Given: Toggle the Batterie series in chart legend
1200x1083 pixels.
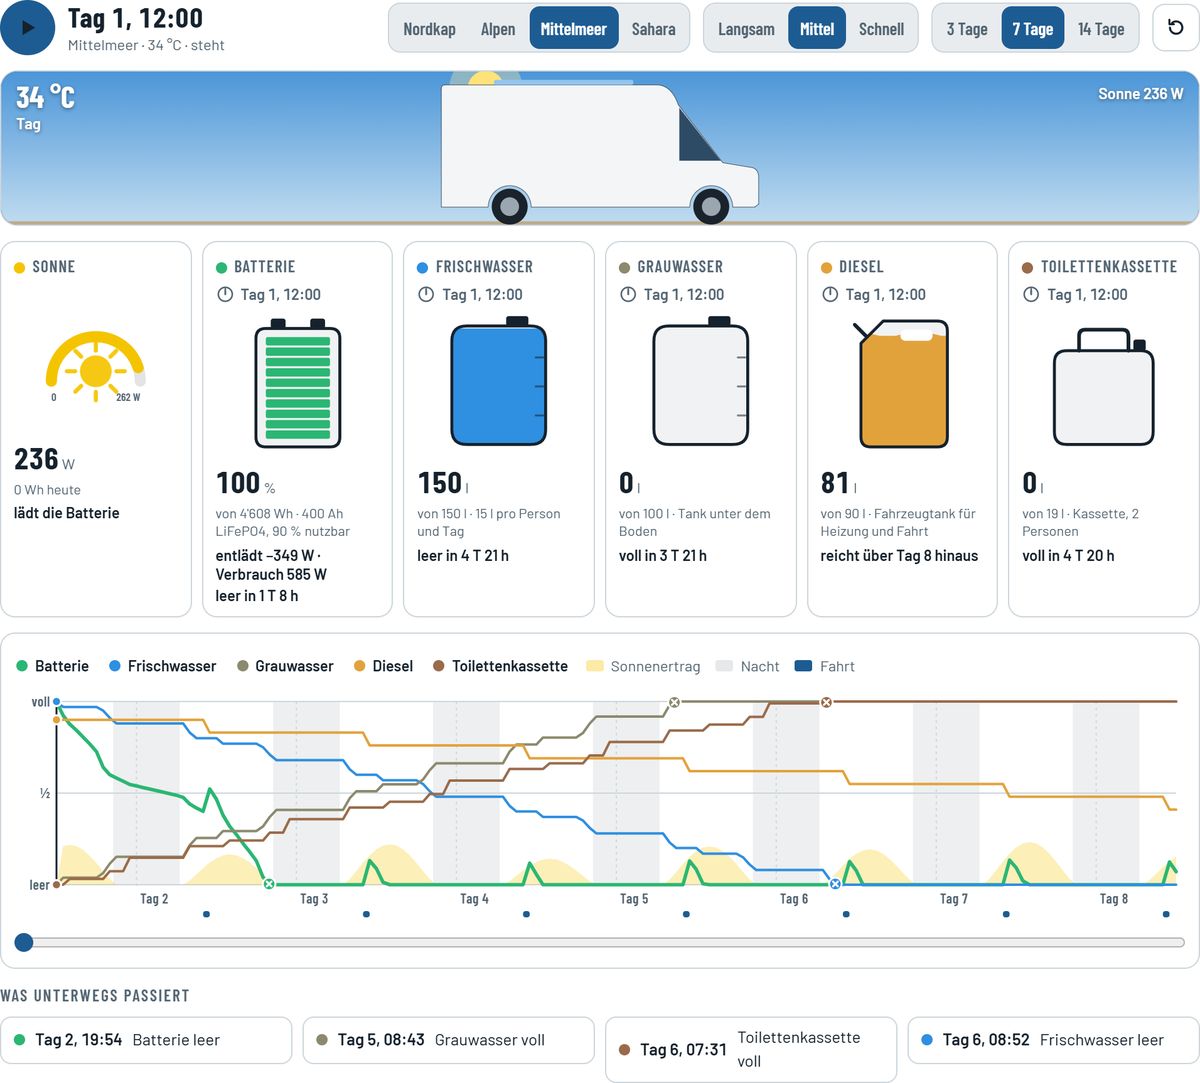Looking at the screenshot, I should pyautogui.click(x=53, y=666).
